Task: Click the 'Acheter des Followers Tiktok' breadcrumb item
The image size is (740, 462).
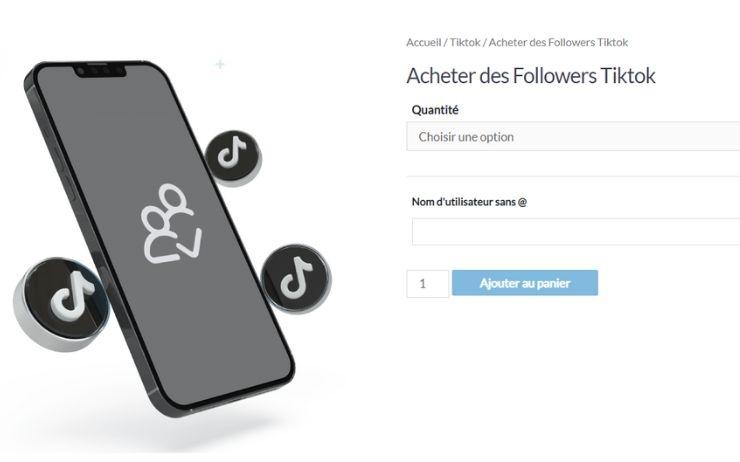Action: (558, 42)
